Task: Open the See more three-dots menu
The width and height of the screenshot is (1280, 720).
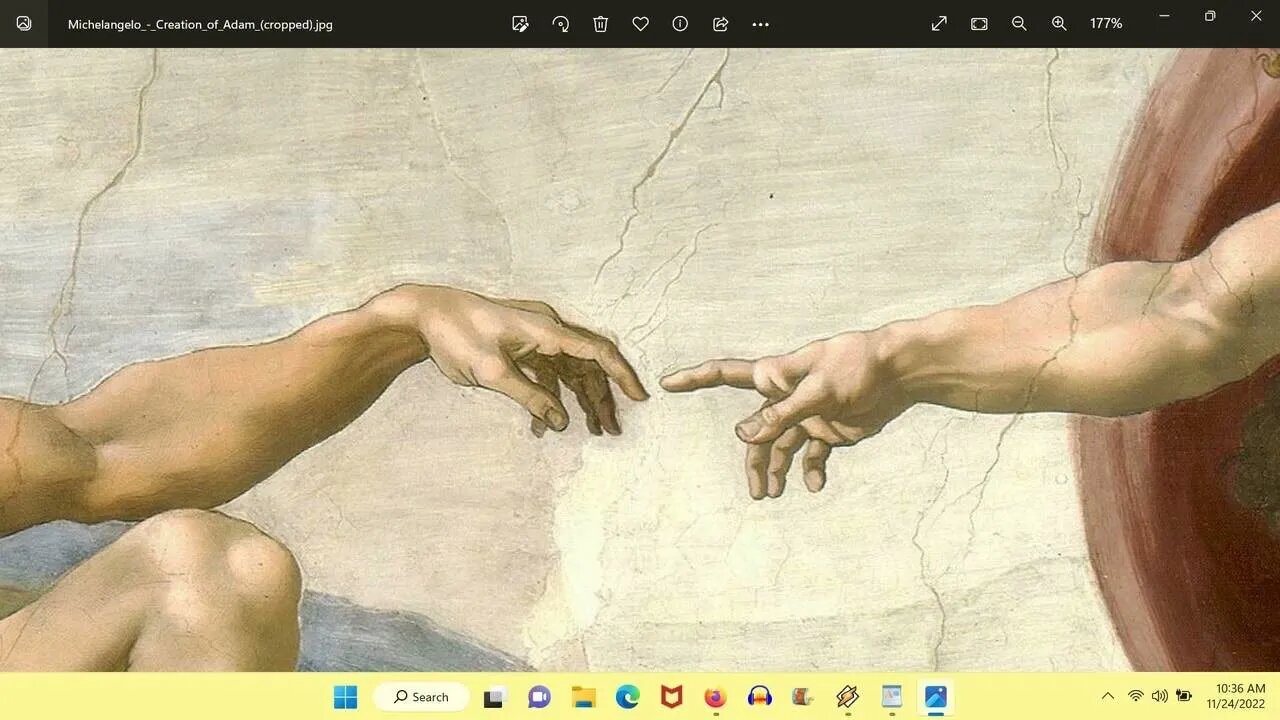Action: (x=760, y=24)
